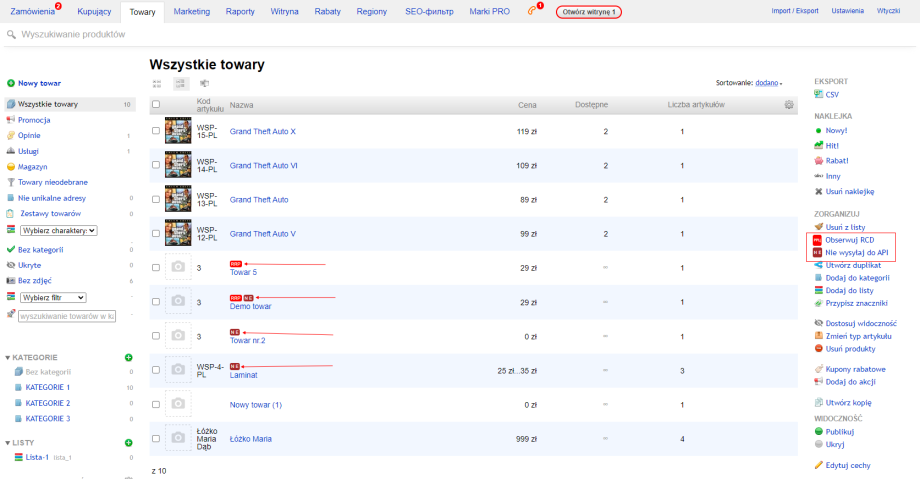
Task: Apply the Hit! sticker
Action: (x=819, y=145)
